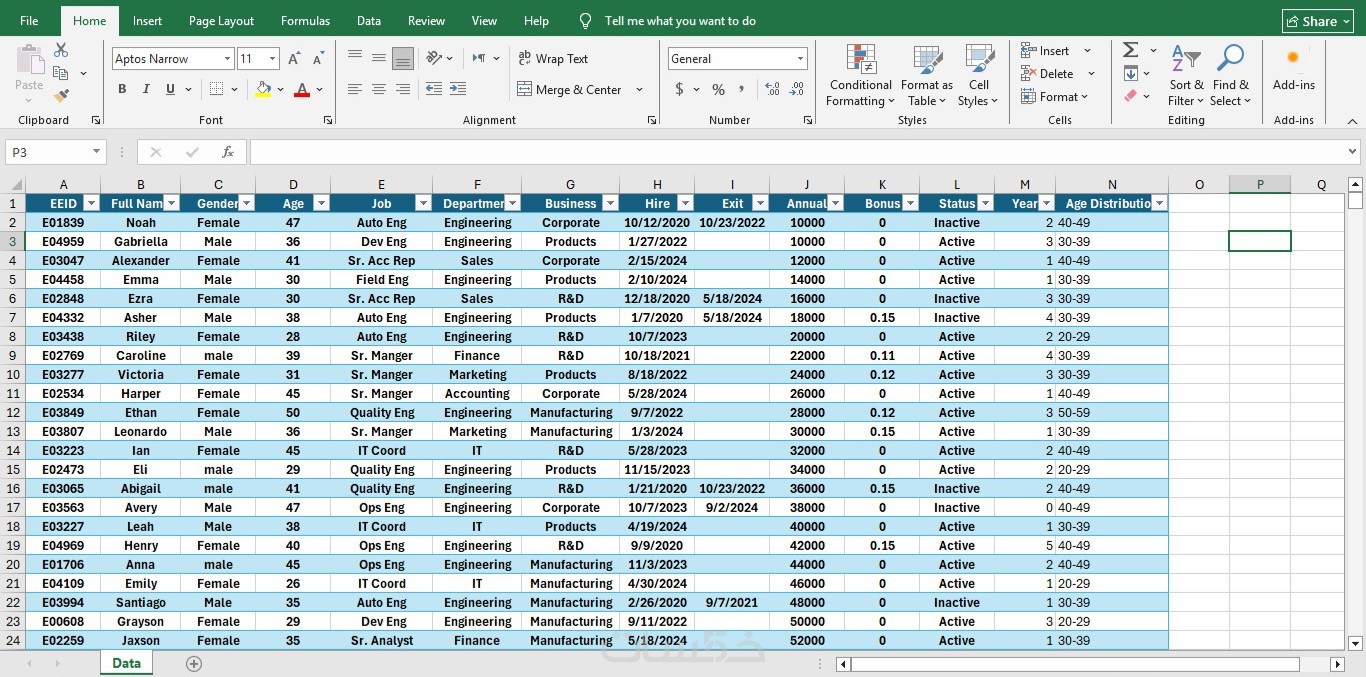Align text right
This screenshot has width=1366, height=677.
pyautogui.click(x=403, y=89)
